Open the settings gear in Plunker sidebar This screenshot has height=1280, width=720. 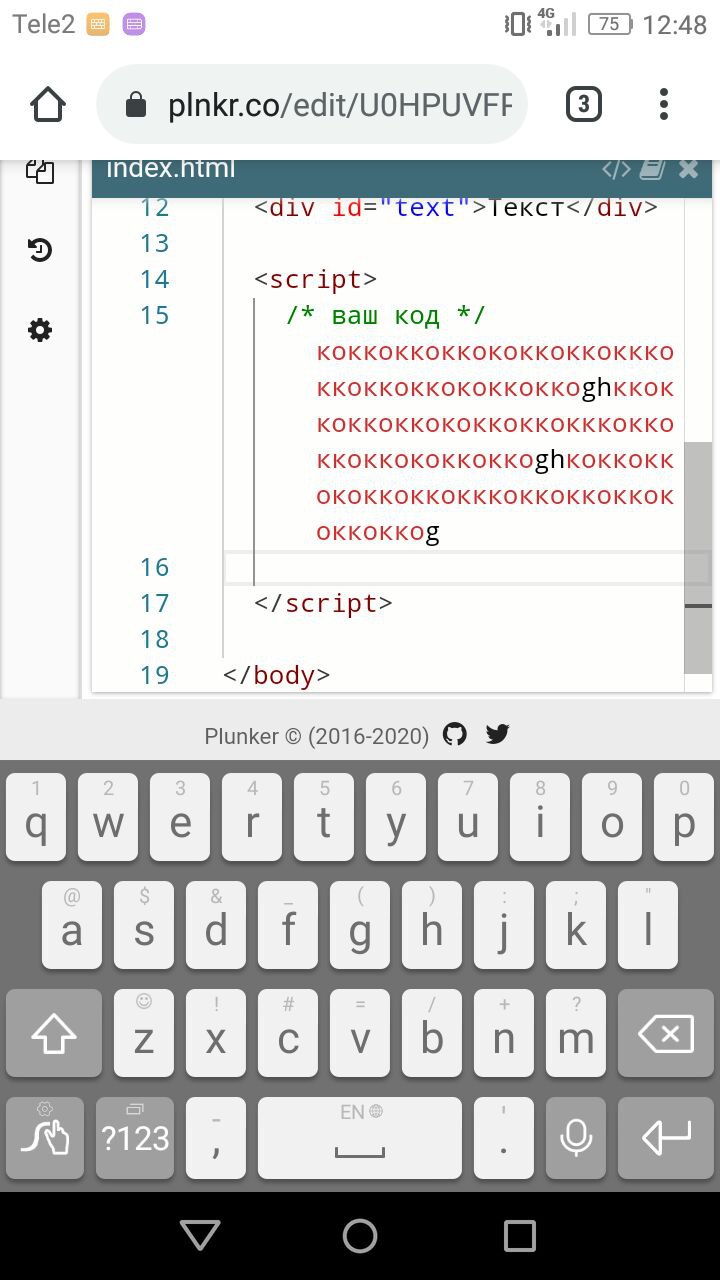point(40,330)
